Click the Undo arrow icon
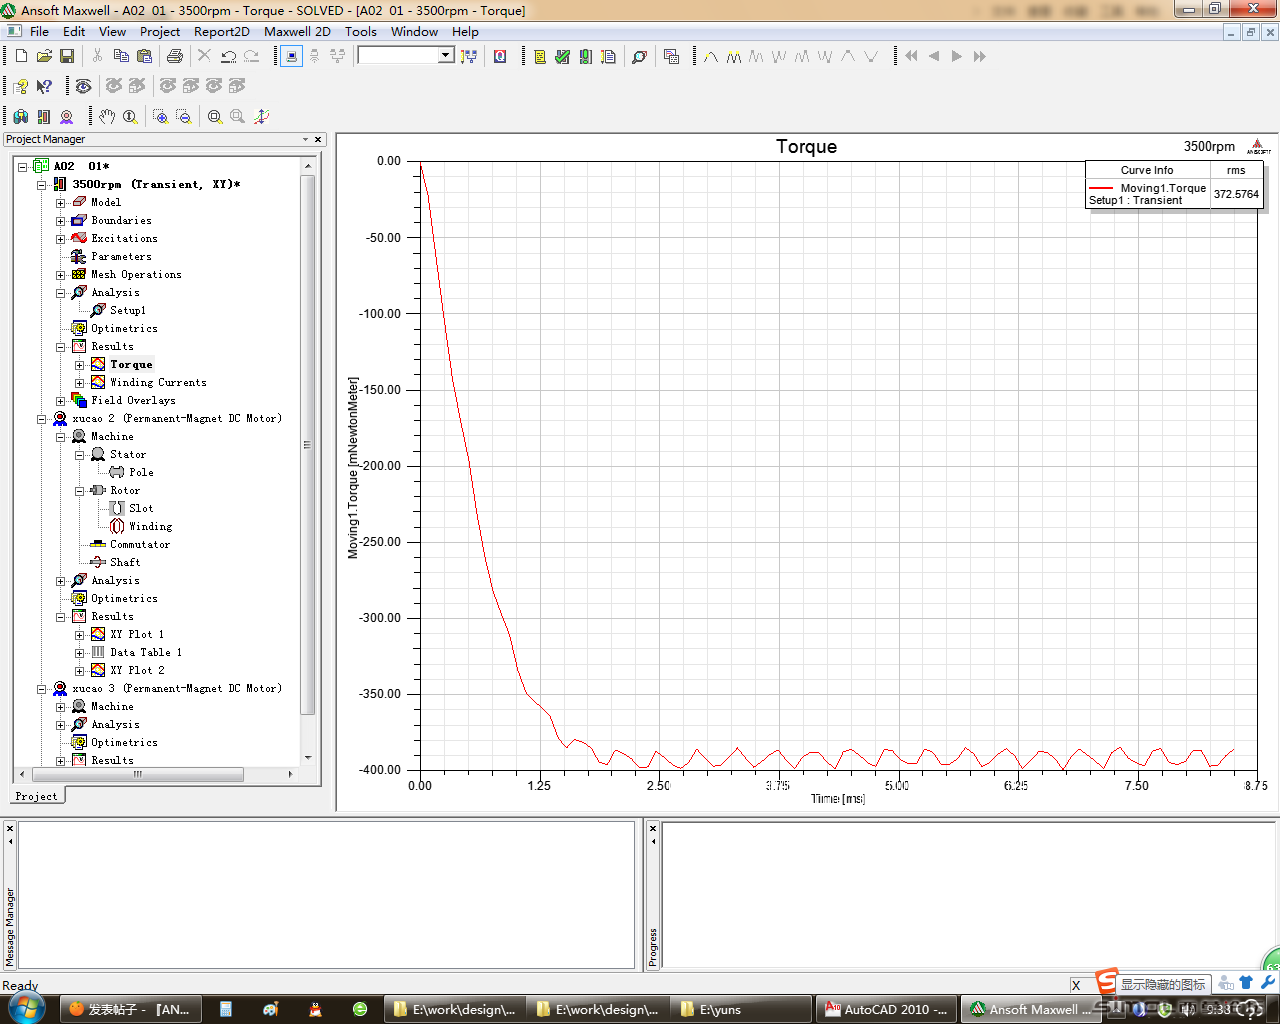 coord(228,56)
